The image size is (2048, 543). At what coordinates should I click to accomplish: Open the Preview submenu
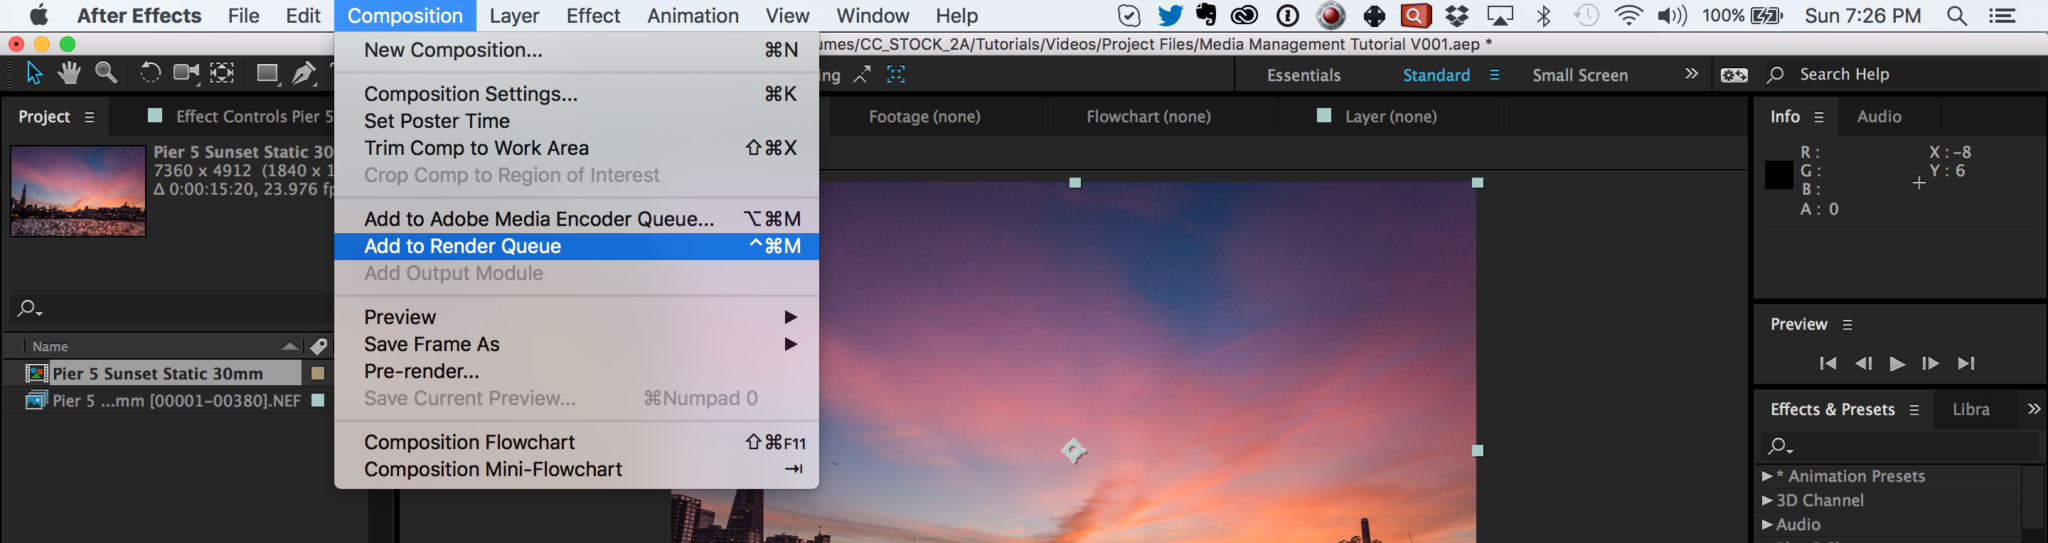click(576, 317)
